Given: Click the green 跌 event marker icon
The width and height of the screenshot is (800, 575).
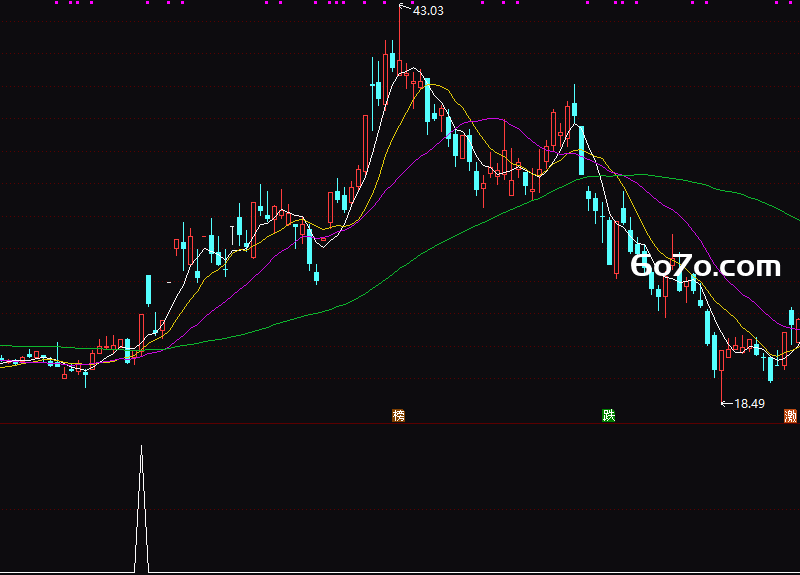Looking at the screenshot, I should coord(609,415).
